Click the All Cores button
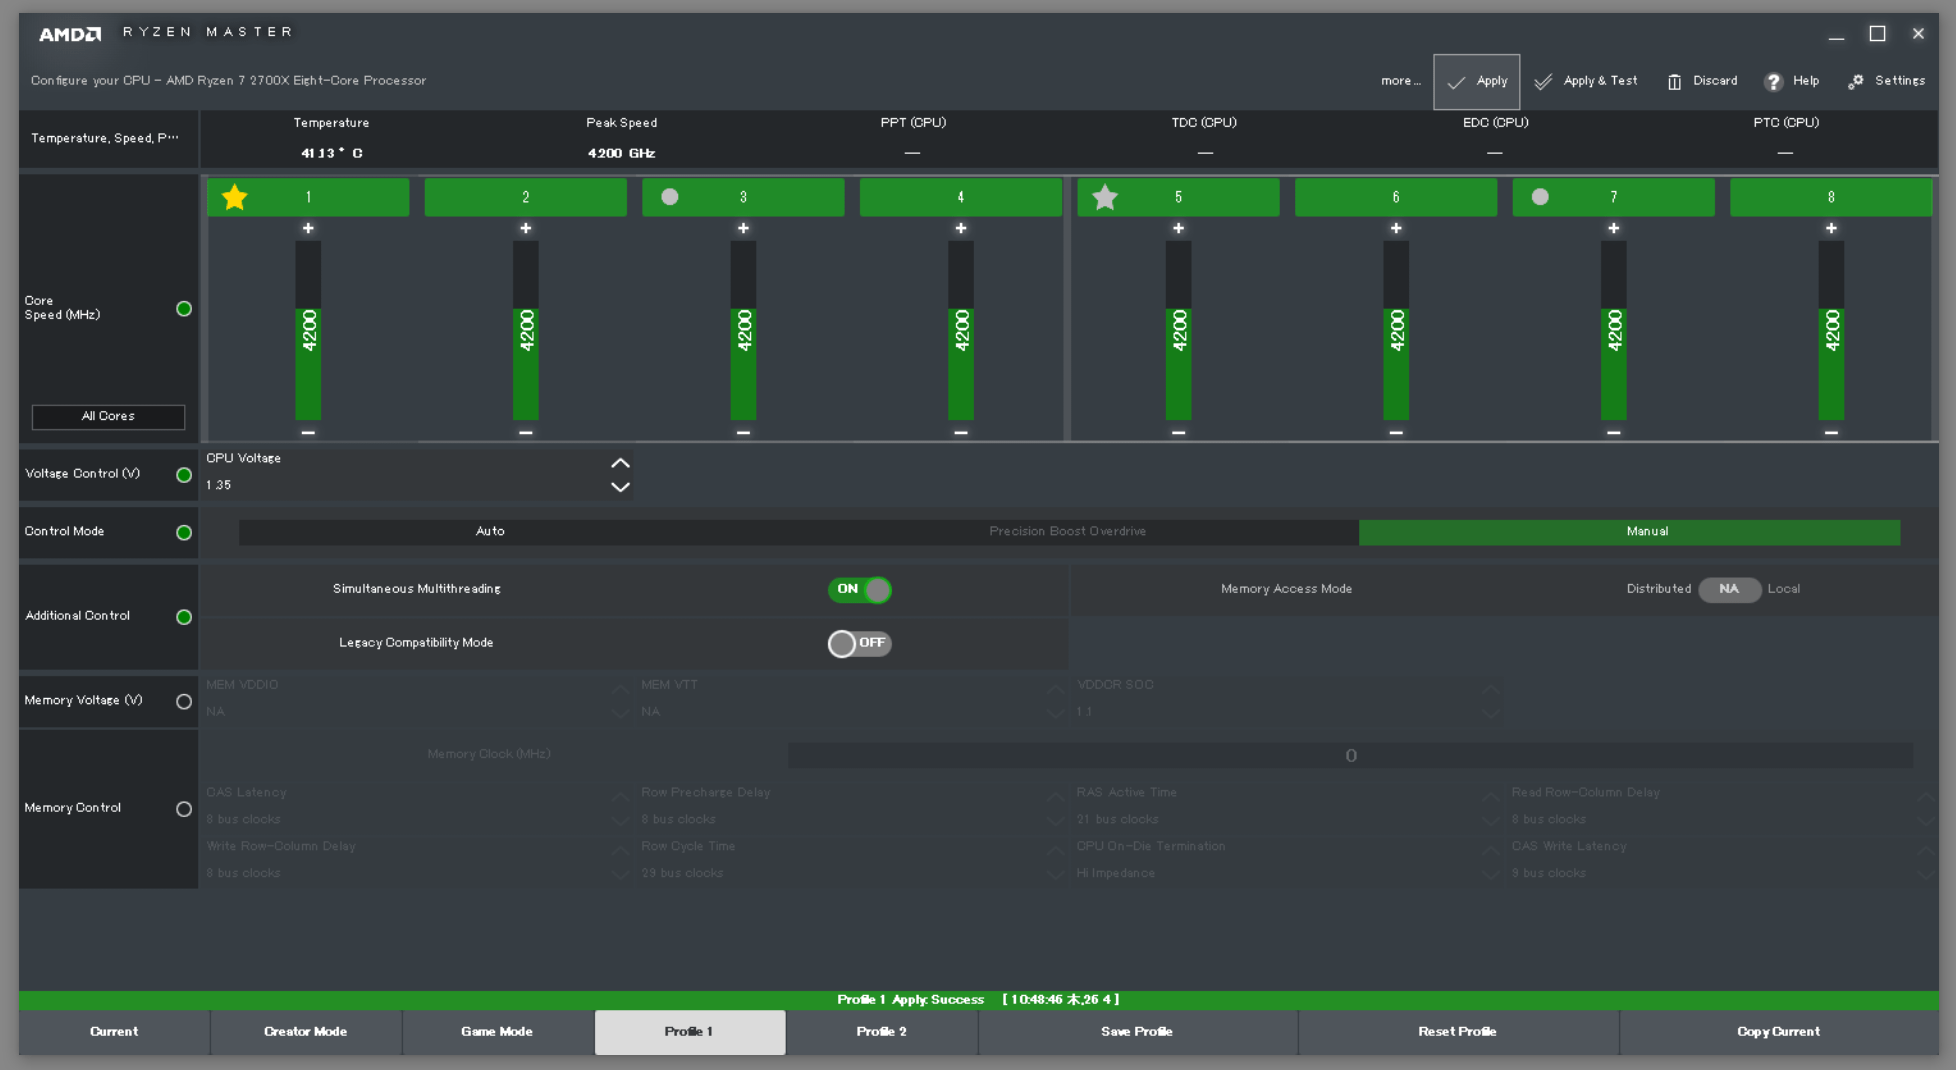 pyautogui.click(x=108, y=416)
